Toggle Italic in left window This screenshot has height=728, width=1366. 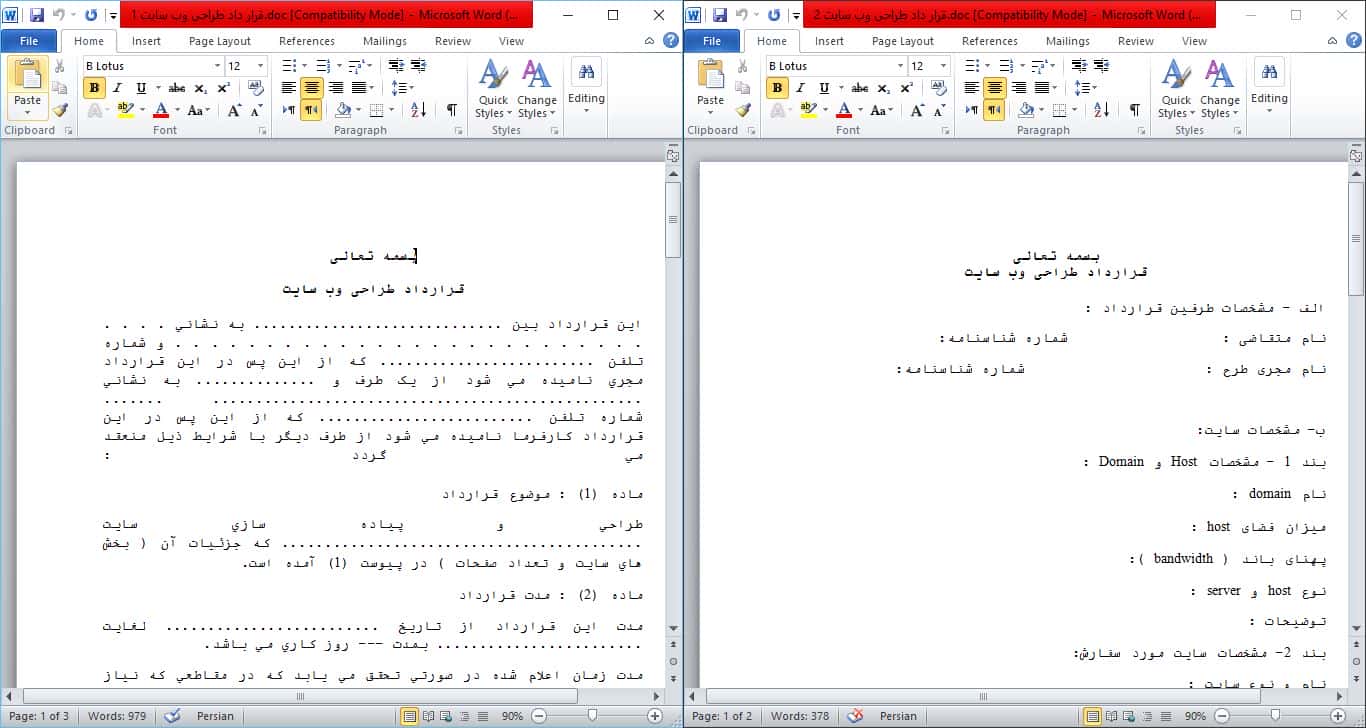coord(117,88)
